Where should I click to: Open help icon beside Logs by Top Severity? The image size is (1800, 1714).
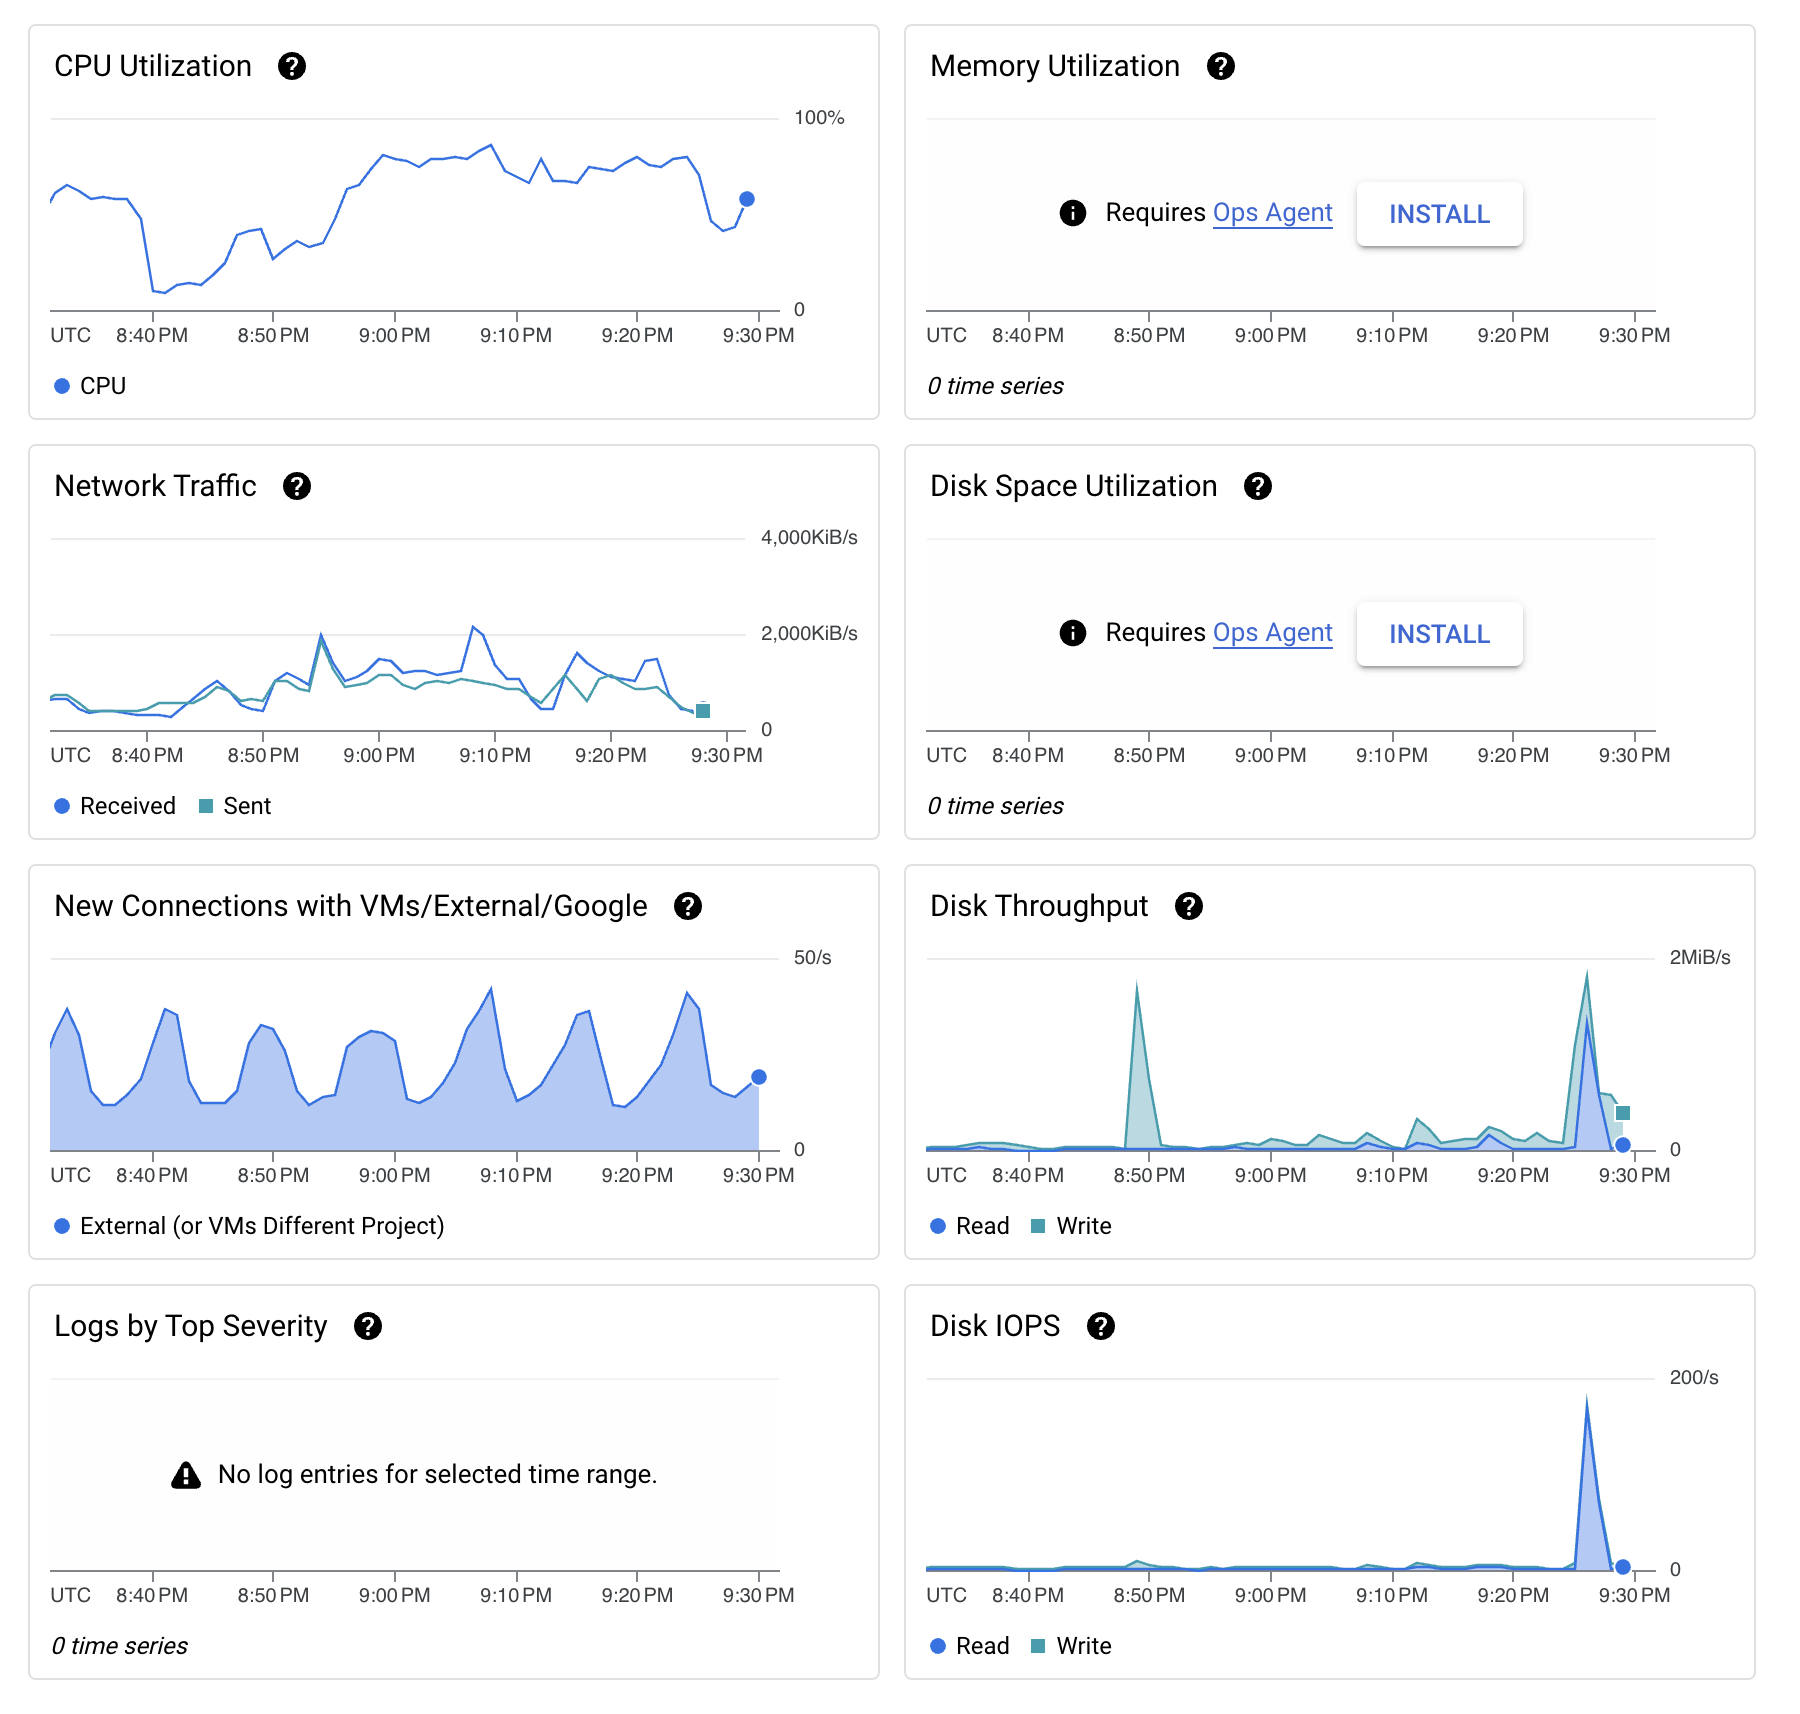coord(367,1326)
